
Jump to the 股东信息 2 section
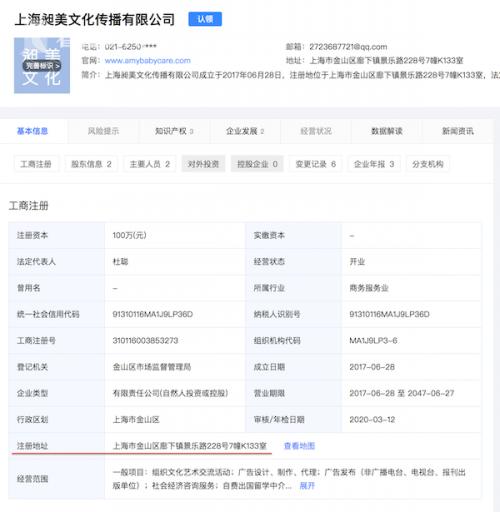91,164
